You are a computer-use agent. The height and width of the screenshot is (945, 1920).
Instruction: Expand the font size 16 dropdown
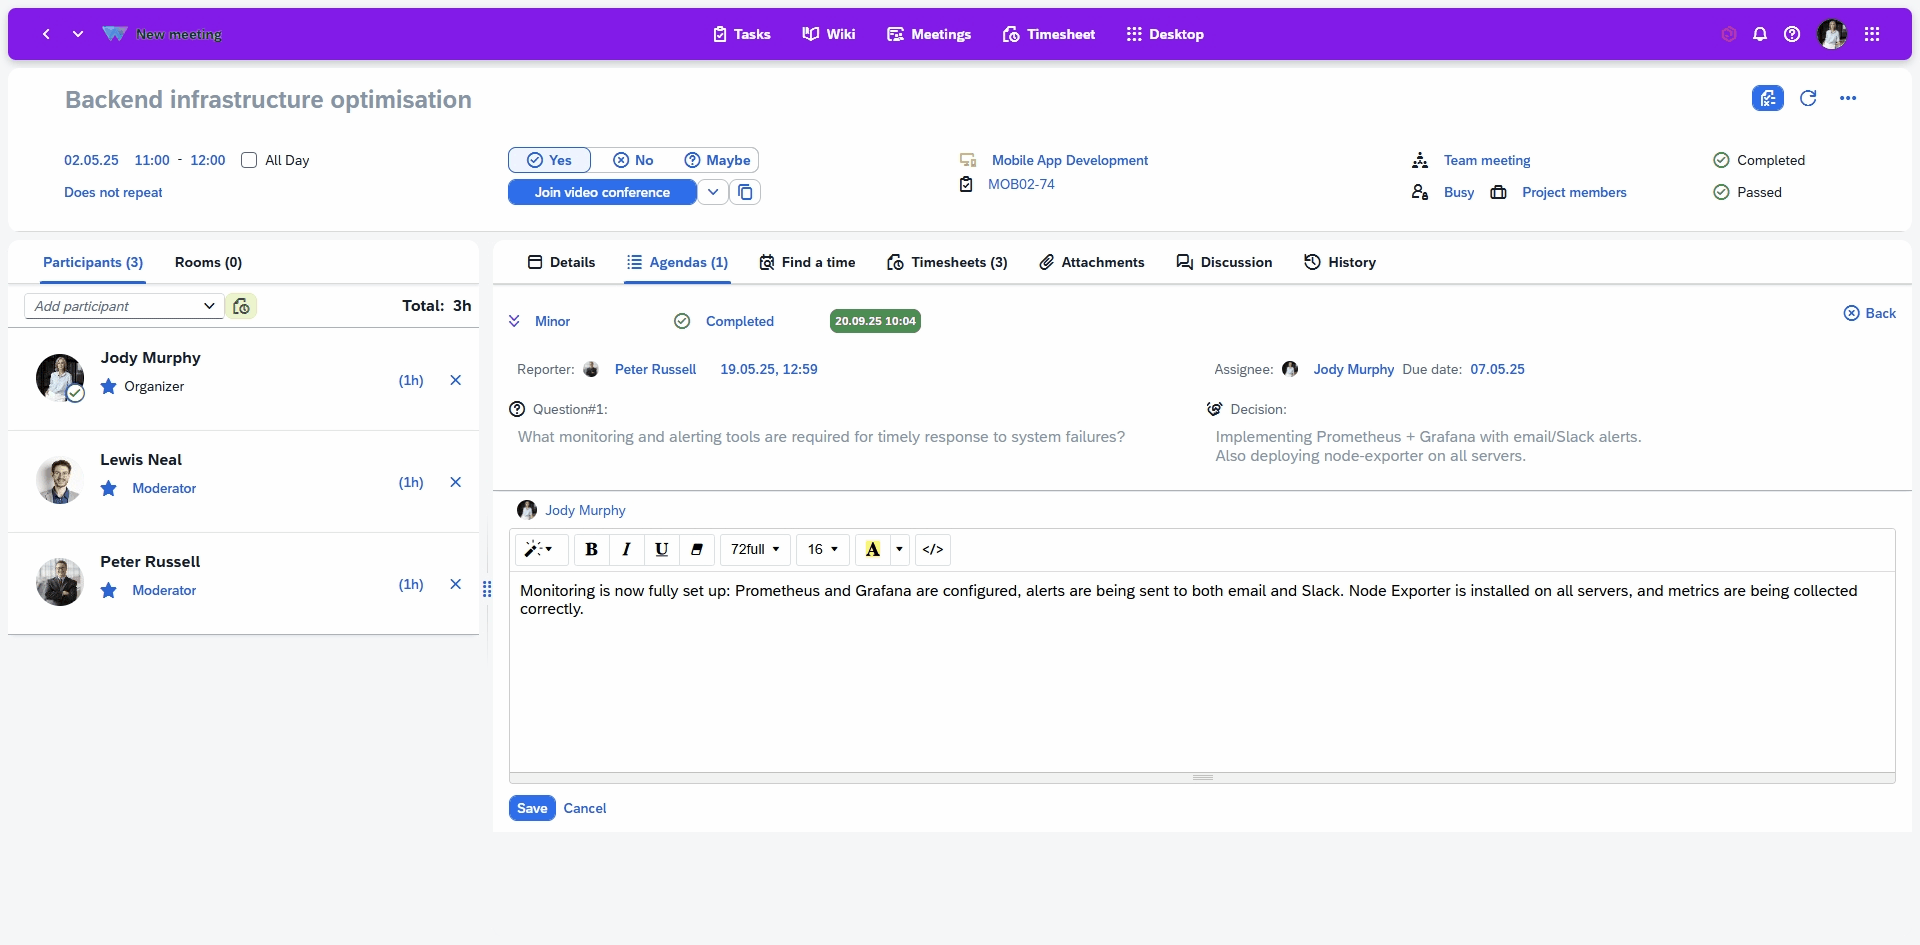[x=823, y=549]
